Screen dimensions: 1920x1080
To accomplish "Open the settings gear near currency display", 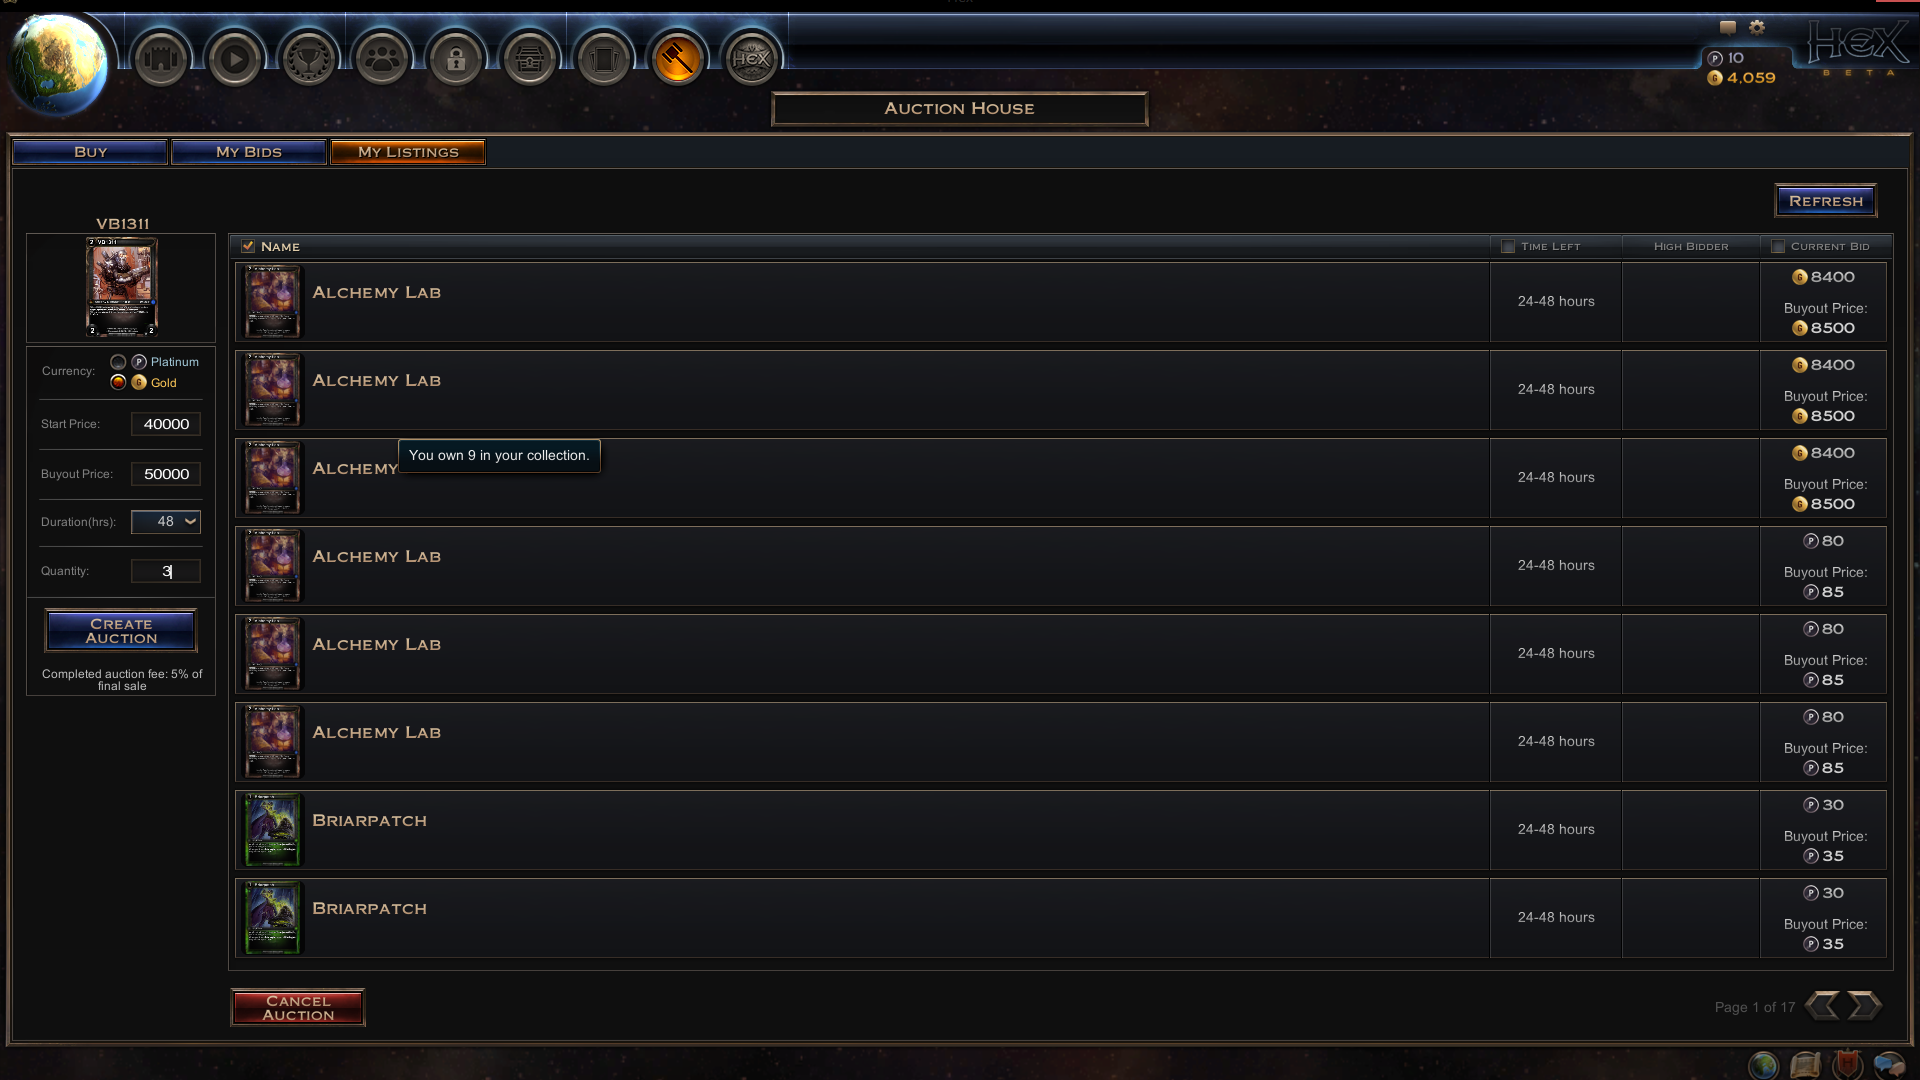I will (x=1757, y=27).
